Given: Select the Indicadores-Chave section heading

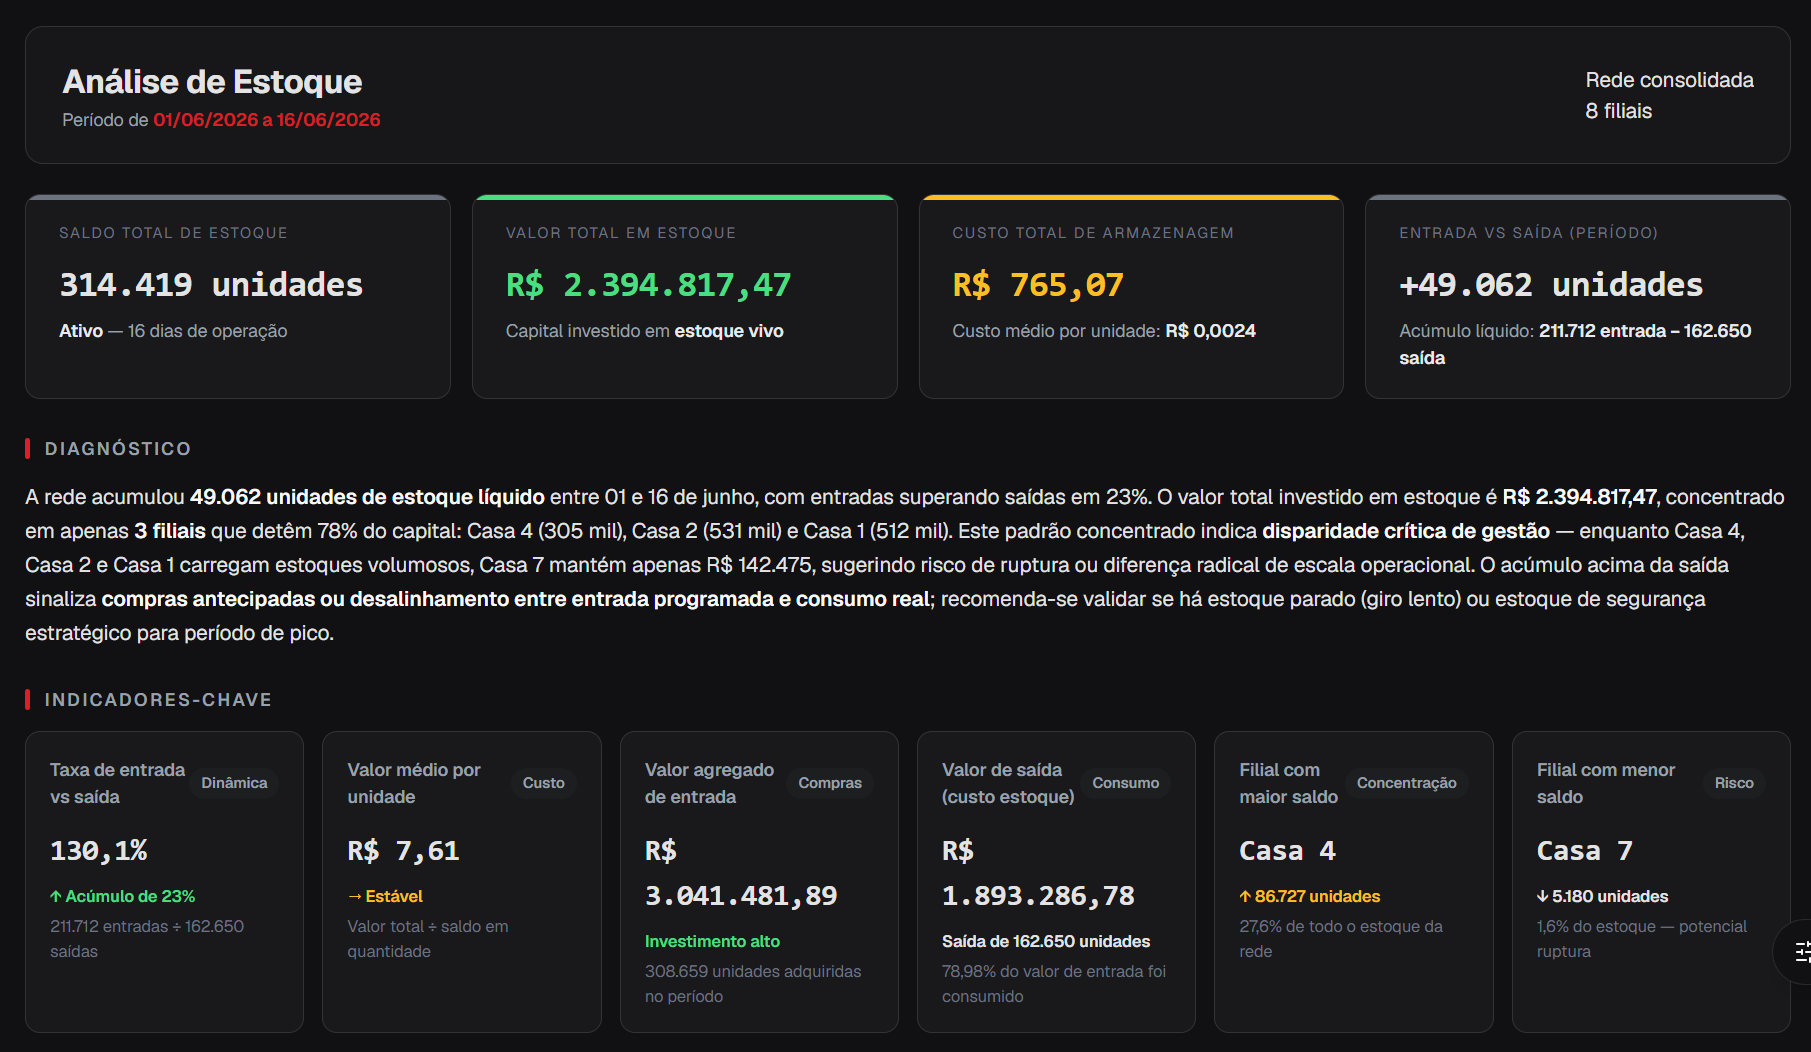Looking at the screenshot, I should tap(158, 700).
